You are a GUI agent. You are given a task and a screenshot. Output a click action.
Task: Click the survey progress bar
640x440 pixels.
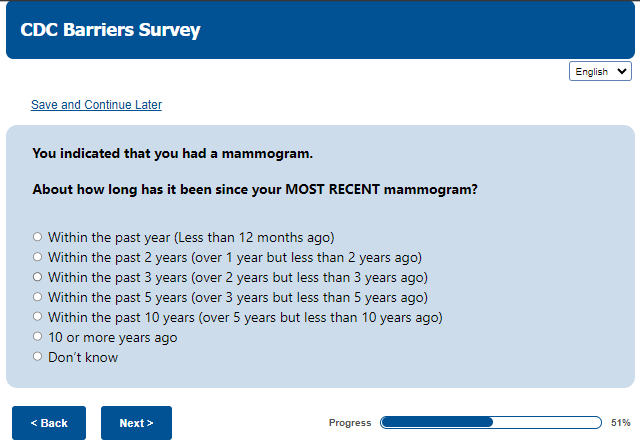point(491,423)
